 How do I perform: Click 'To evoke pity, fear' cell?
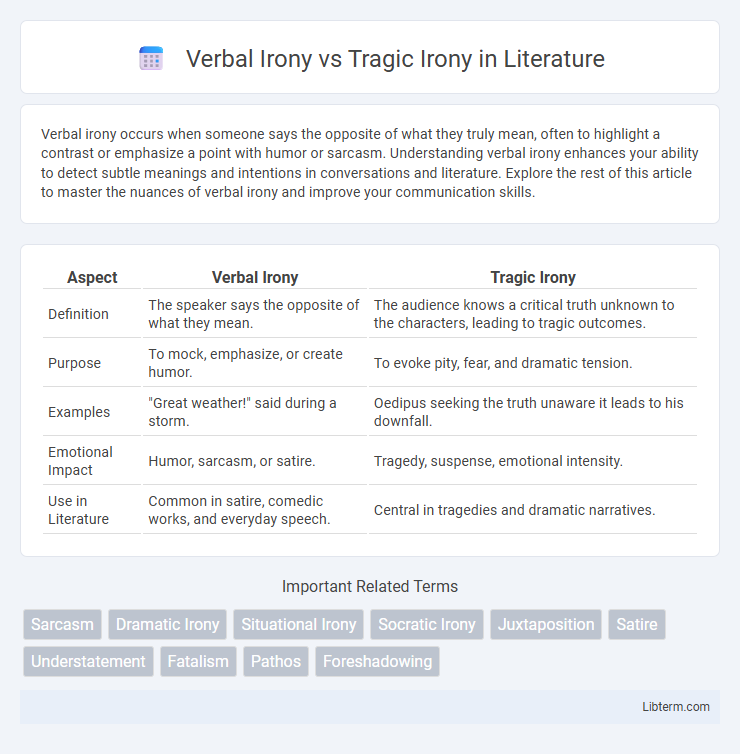(x=533, y=363)
